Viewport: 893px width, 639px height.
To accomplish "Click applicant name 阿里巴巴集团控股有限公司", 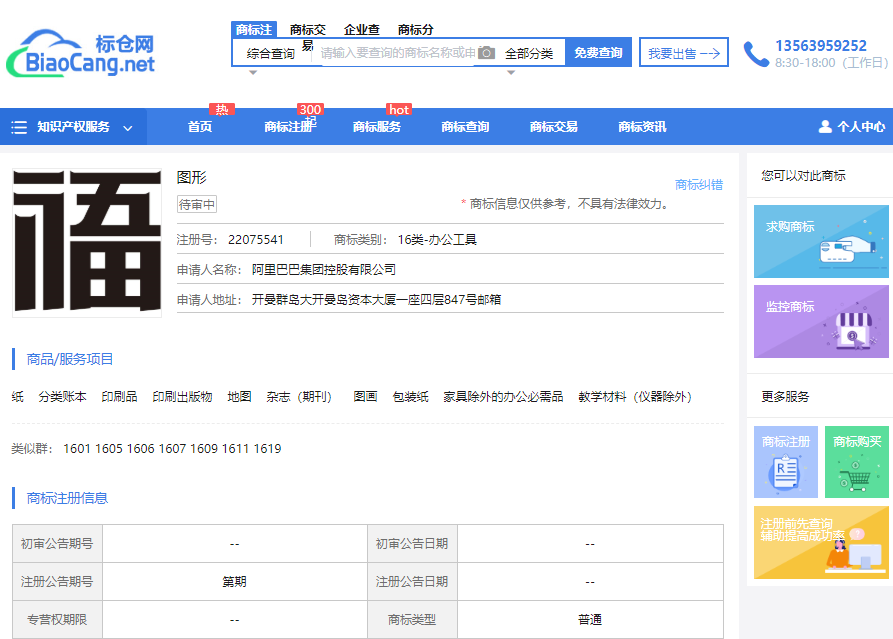I will click(x=323, y=269).
